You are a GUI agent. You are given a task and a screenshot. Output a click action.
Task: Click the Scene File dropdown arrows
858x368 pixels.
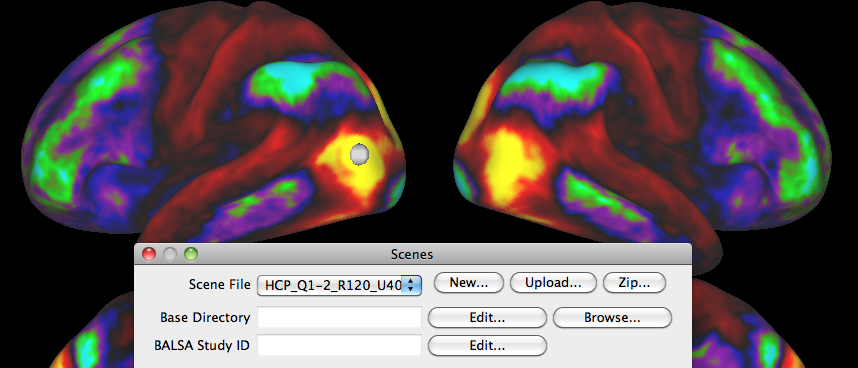click(x=411, y=285)
